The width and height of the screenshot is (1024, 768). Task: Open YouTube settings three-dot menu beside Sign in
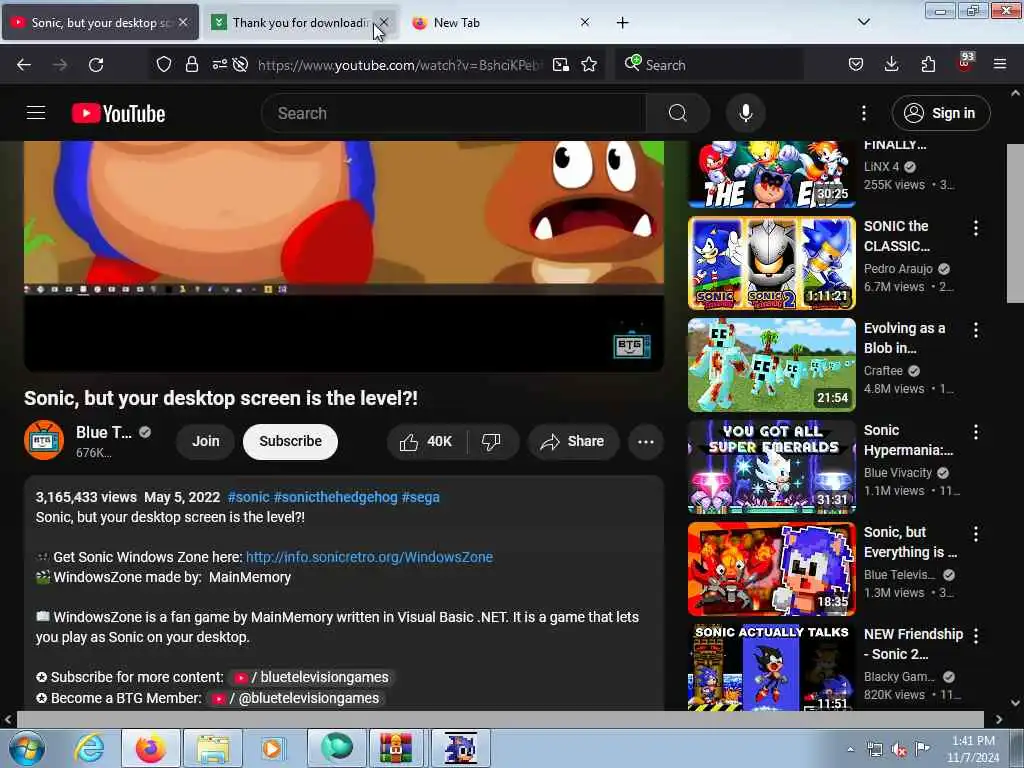pos(863,113)
